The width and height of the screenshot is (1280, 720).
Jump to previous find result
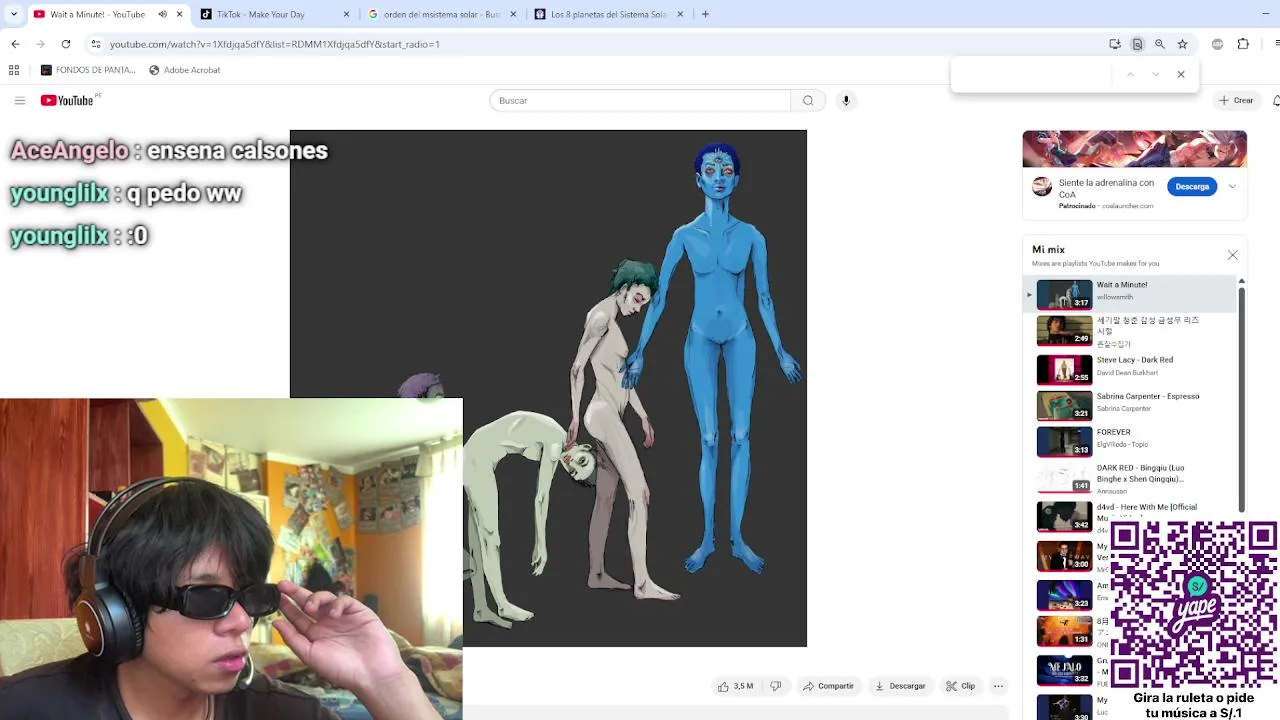[1130, 74]
